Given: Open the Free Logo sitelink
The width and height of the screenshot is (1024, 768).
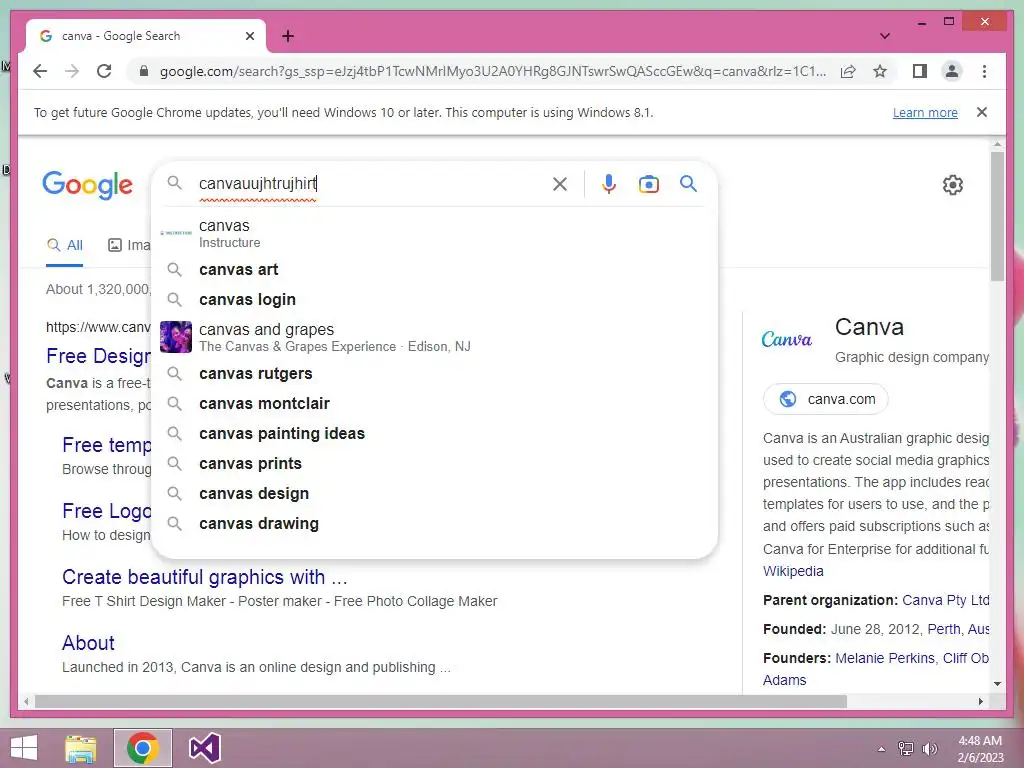Looking at the screenshot, I should pyautogui.click(x=106, y=511).
